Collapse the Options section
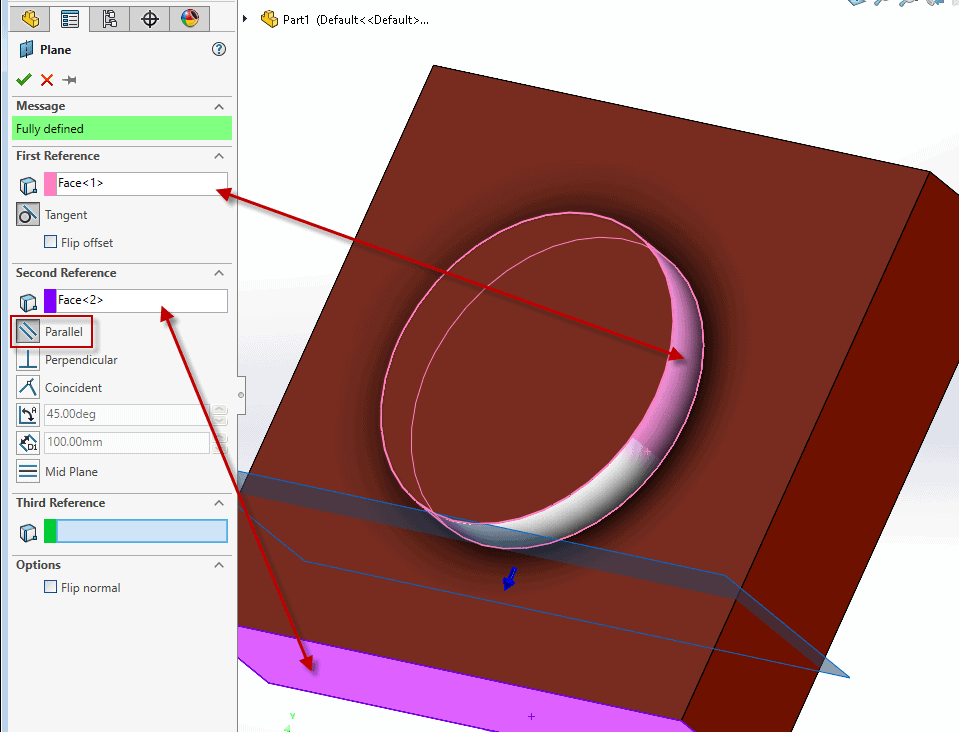This screenshot has height=732, width=959. [219, 564]
